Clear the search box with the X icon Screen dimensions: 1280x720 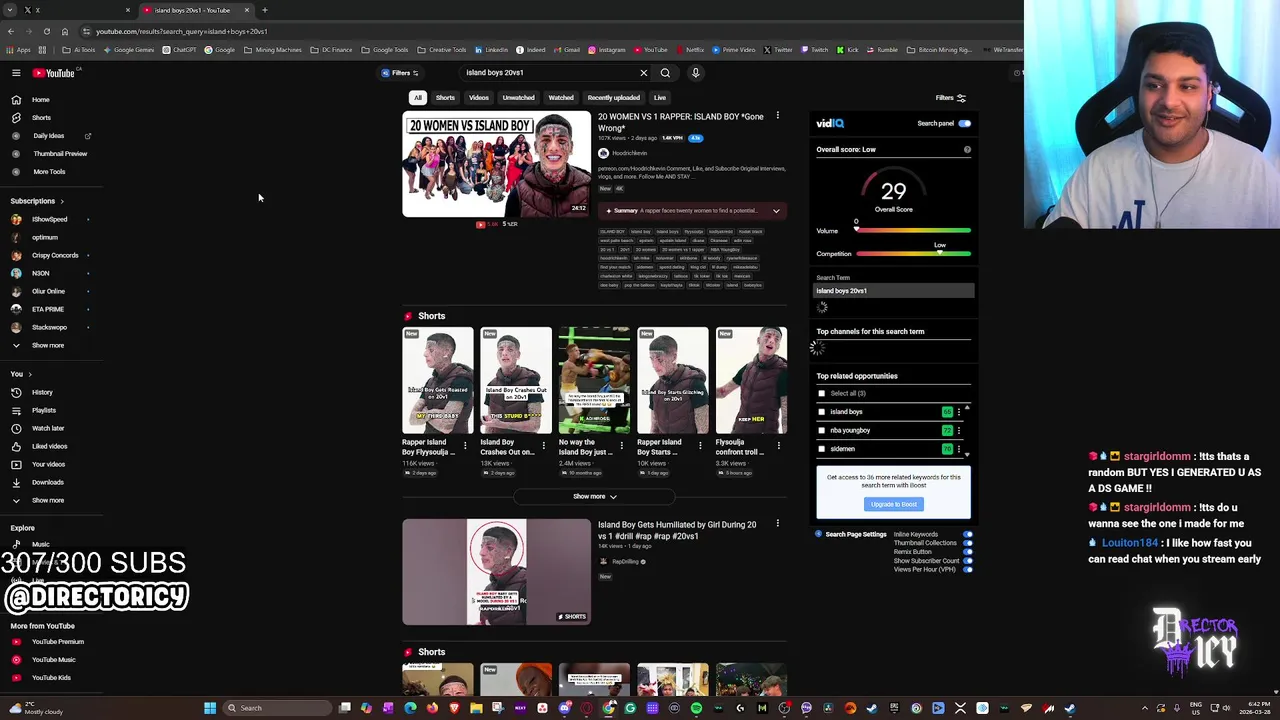[644, 73]
